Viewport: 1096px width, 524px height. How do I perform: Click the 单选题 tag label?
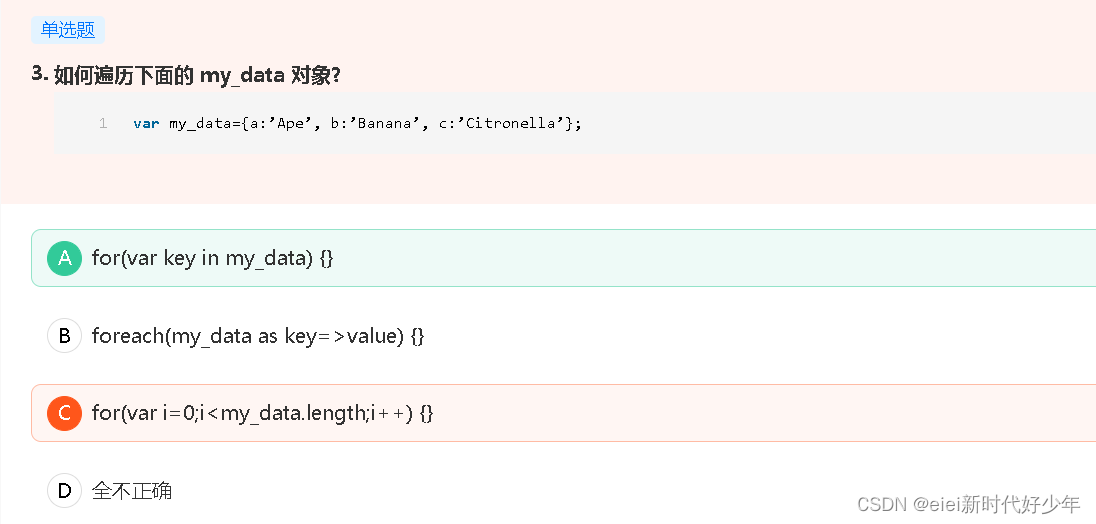[68, 30]
